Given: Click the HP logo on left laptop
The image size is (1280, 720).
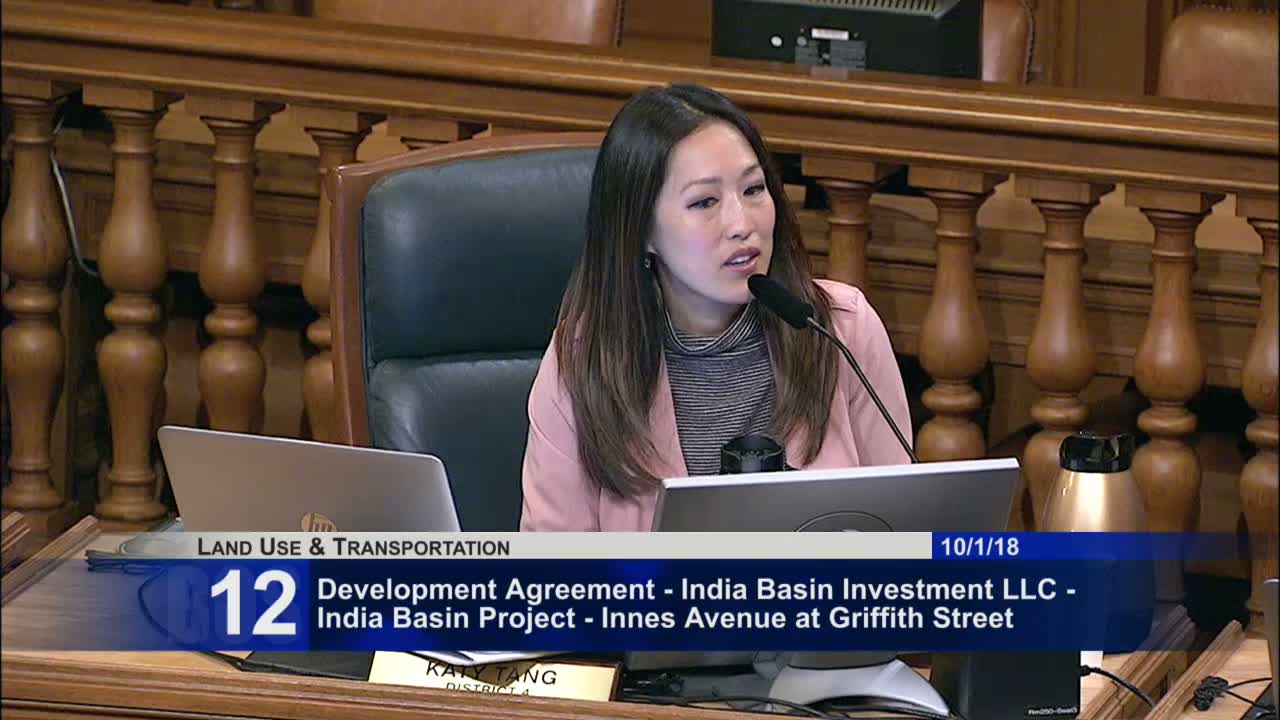Looking at the screenshot, I should 317,523.
